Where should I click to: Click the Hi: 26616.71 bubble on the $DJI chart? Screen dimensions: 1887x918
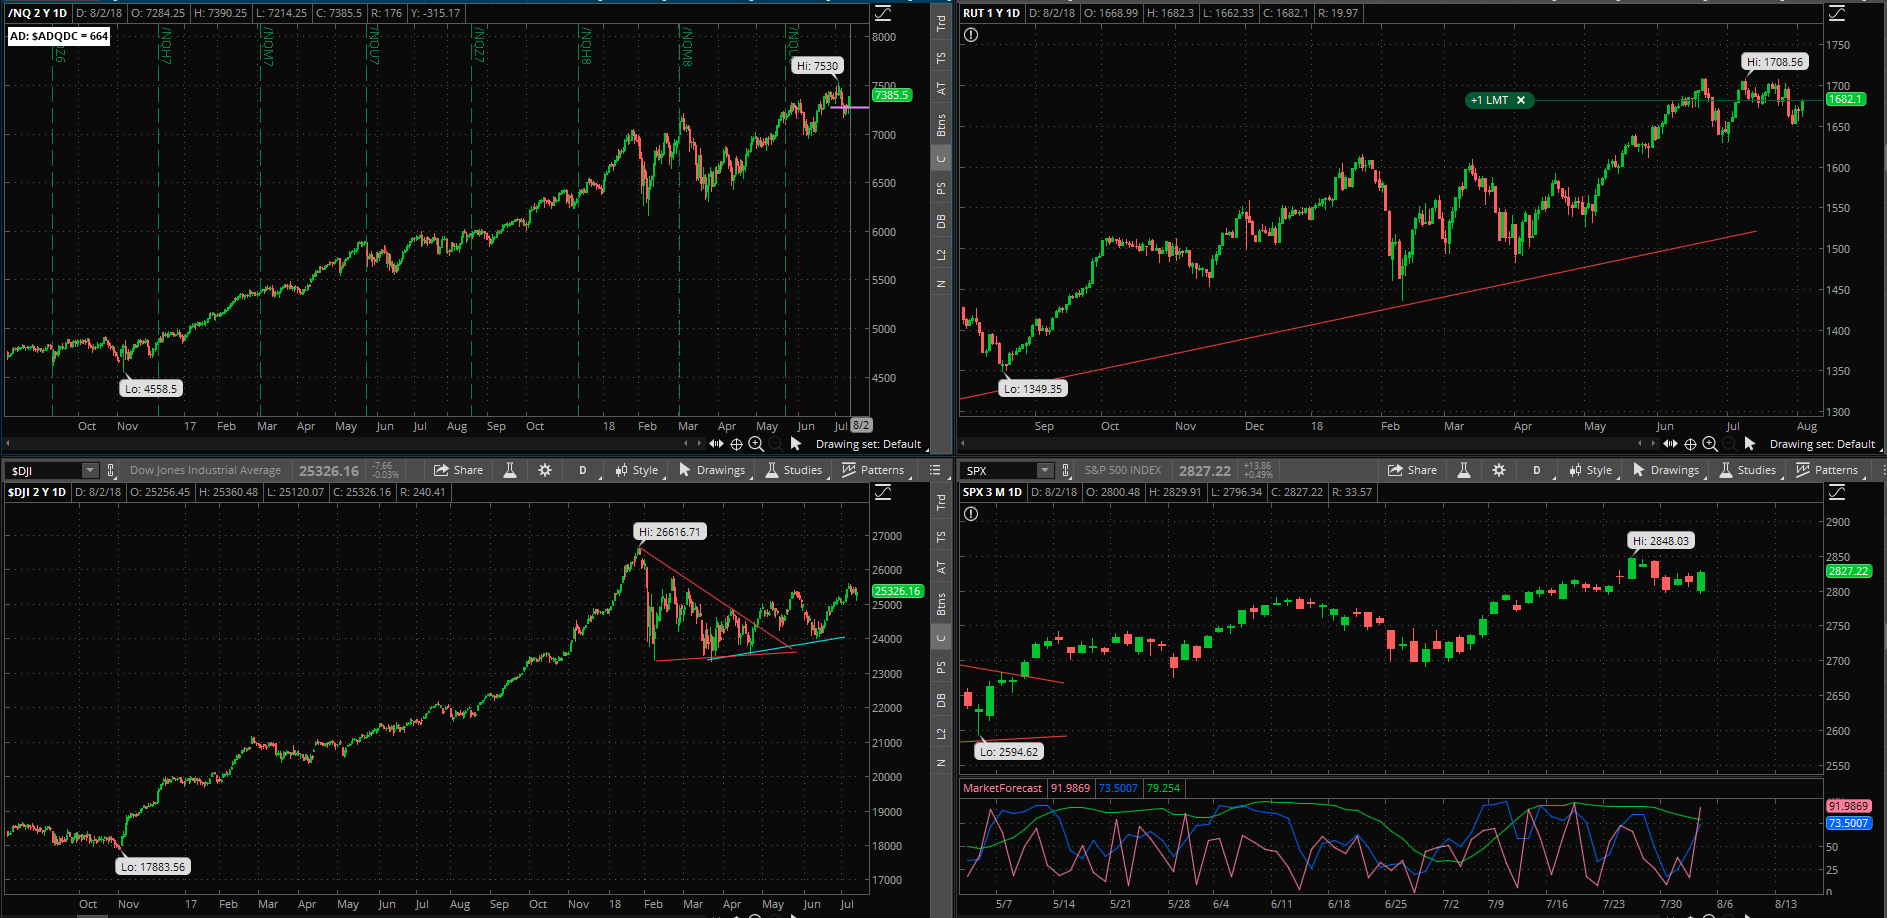click(670, 532)
